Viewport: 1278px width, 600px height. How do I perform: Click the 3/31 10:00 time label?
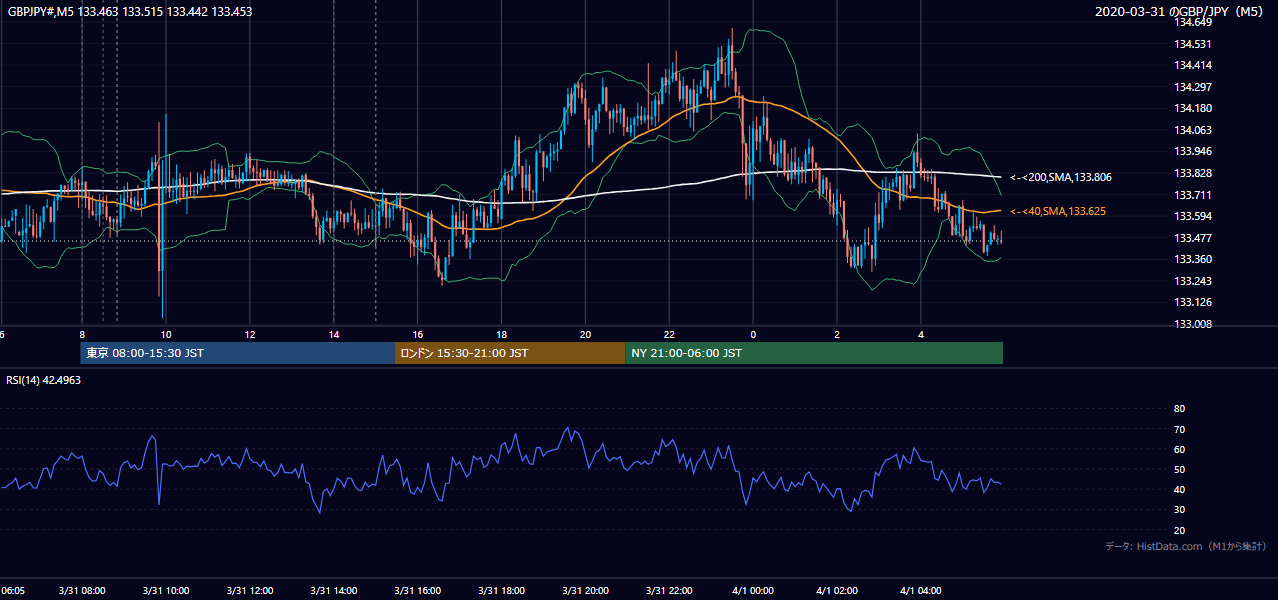(166, 591)
